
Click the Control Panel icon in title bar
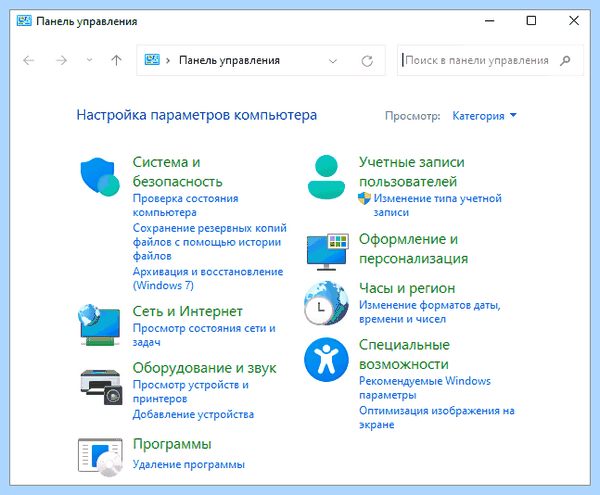[24, 20]
